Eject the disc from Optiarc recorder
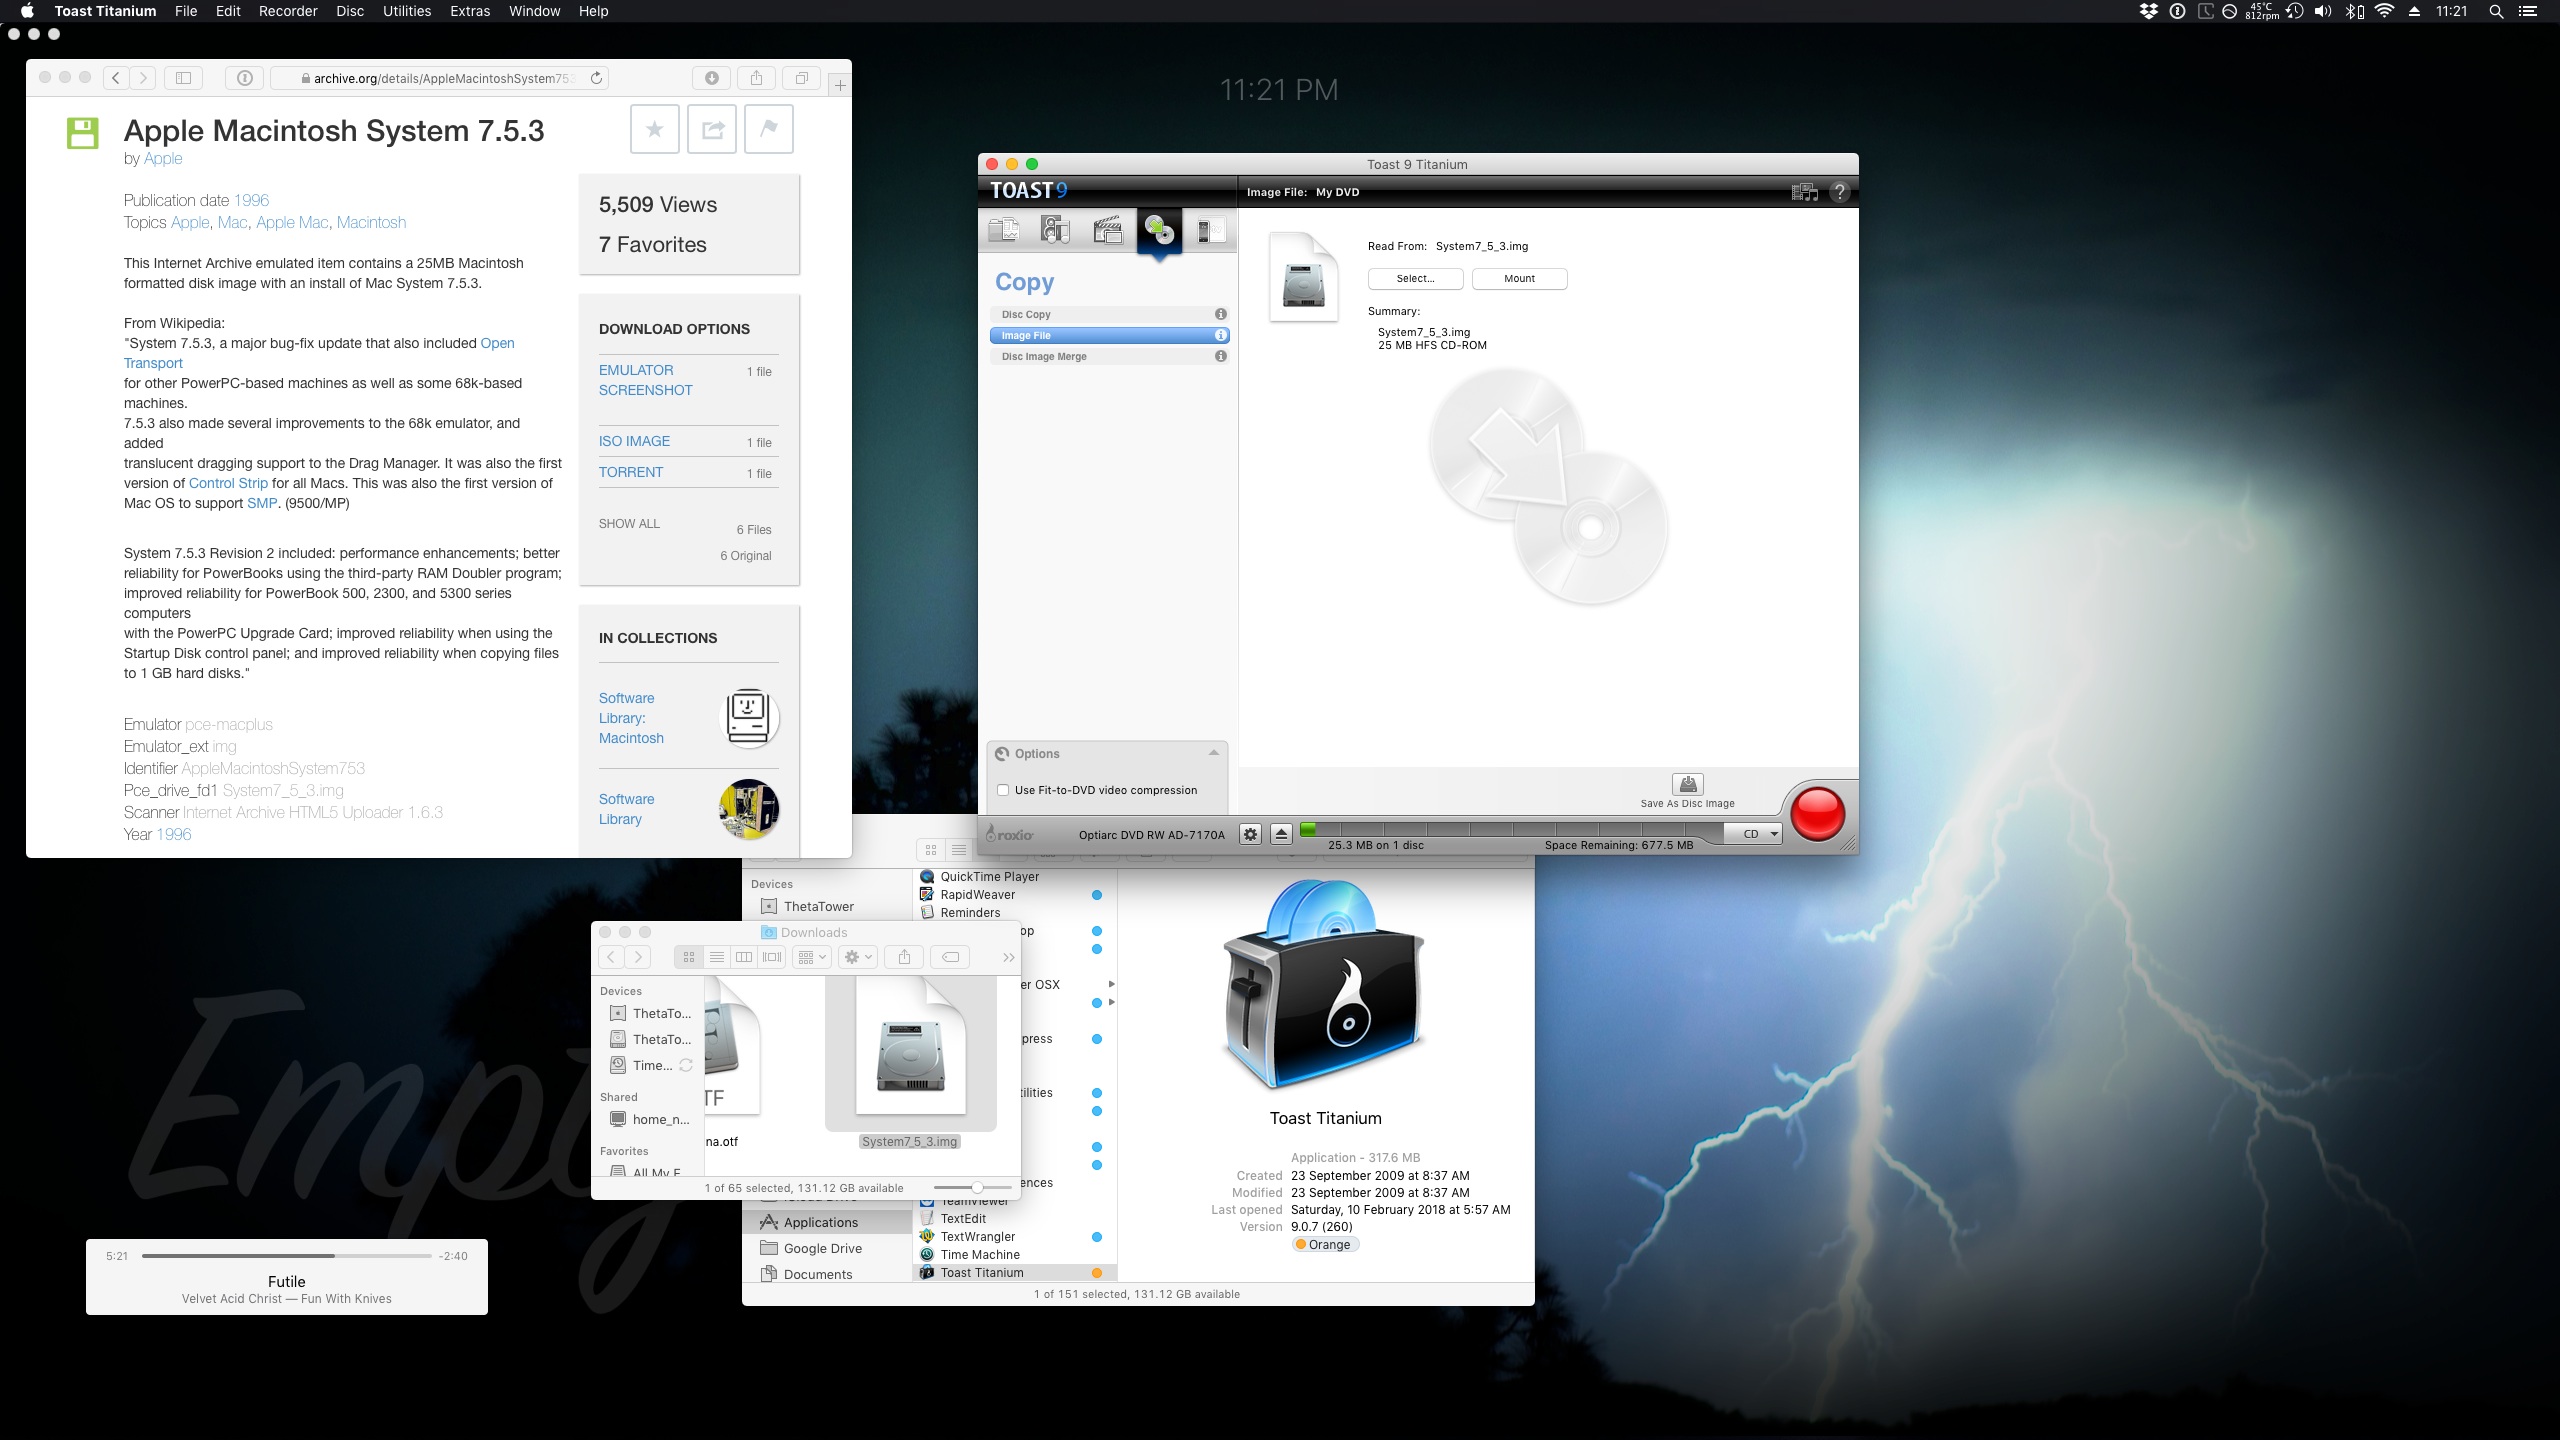This screenshot has height=1440, width=2560. click(x=1281, y=834)
